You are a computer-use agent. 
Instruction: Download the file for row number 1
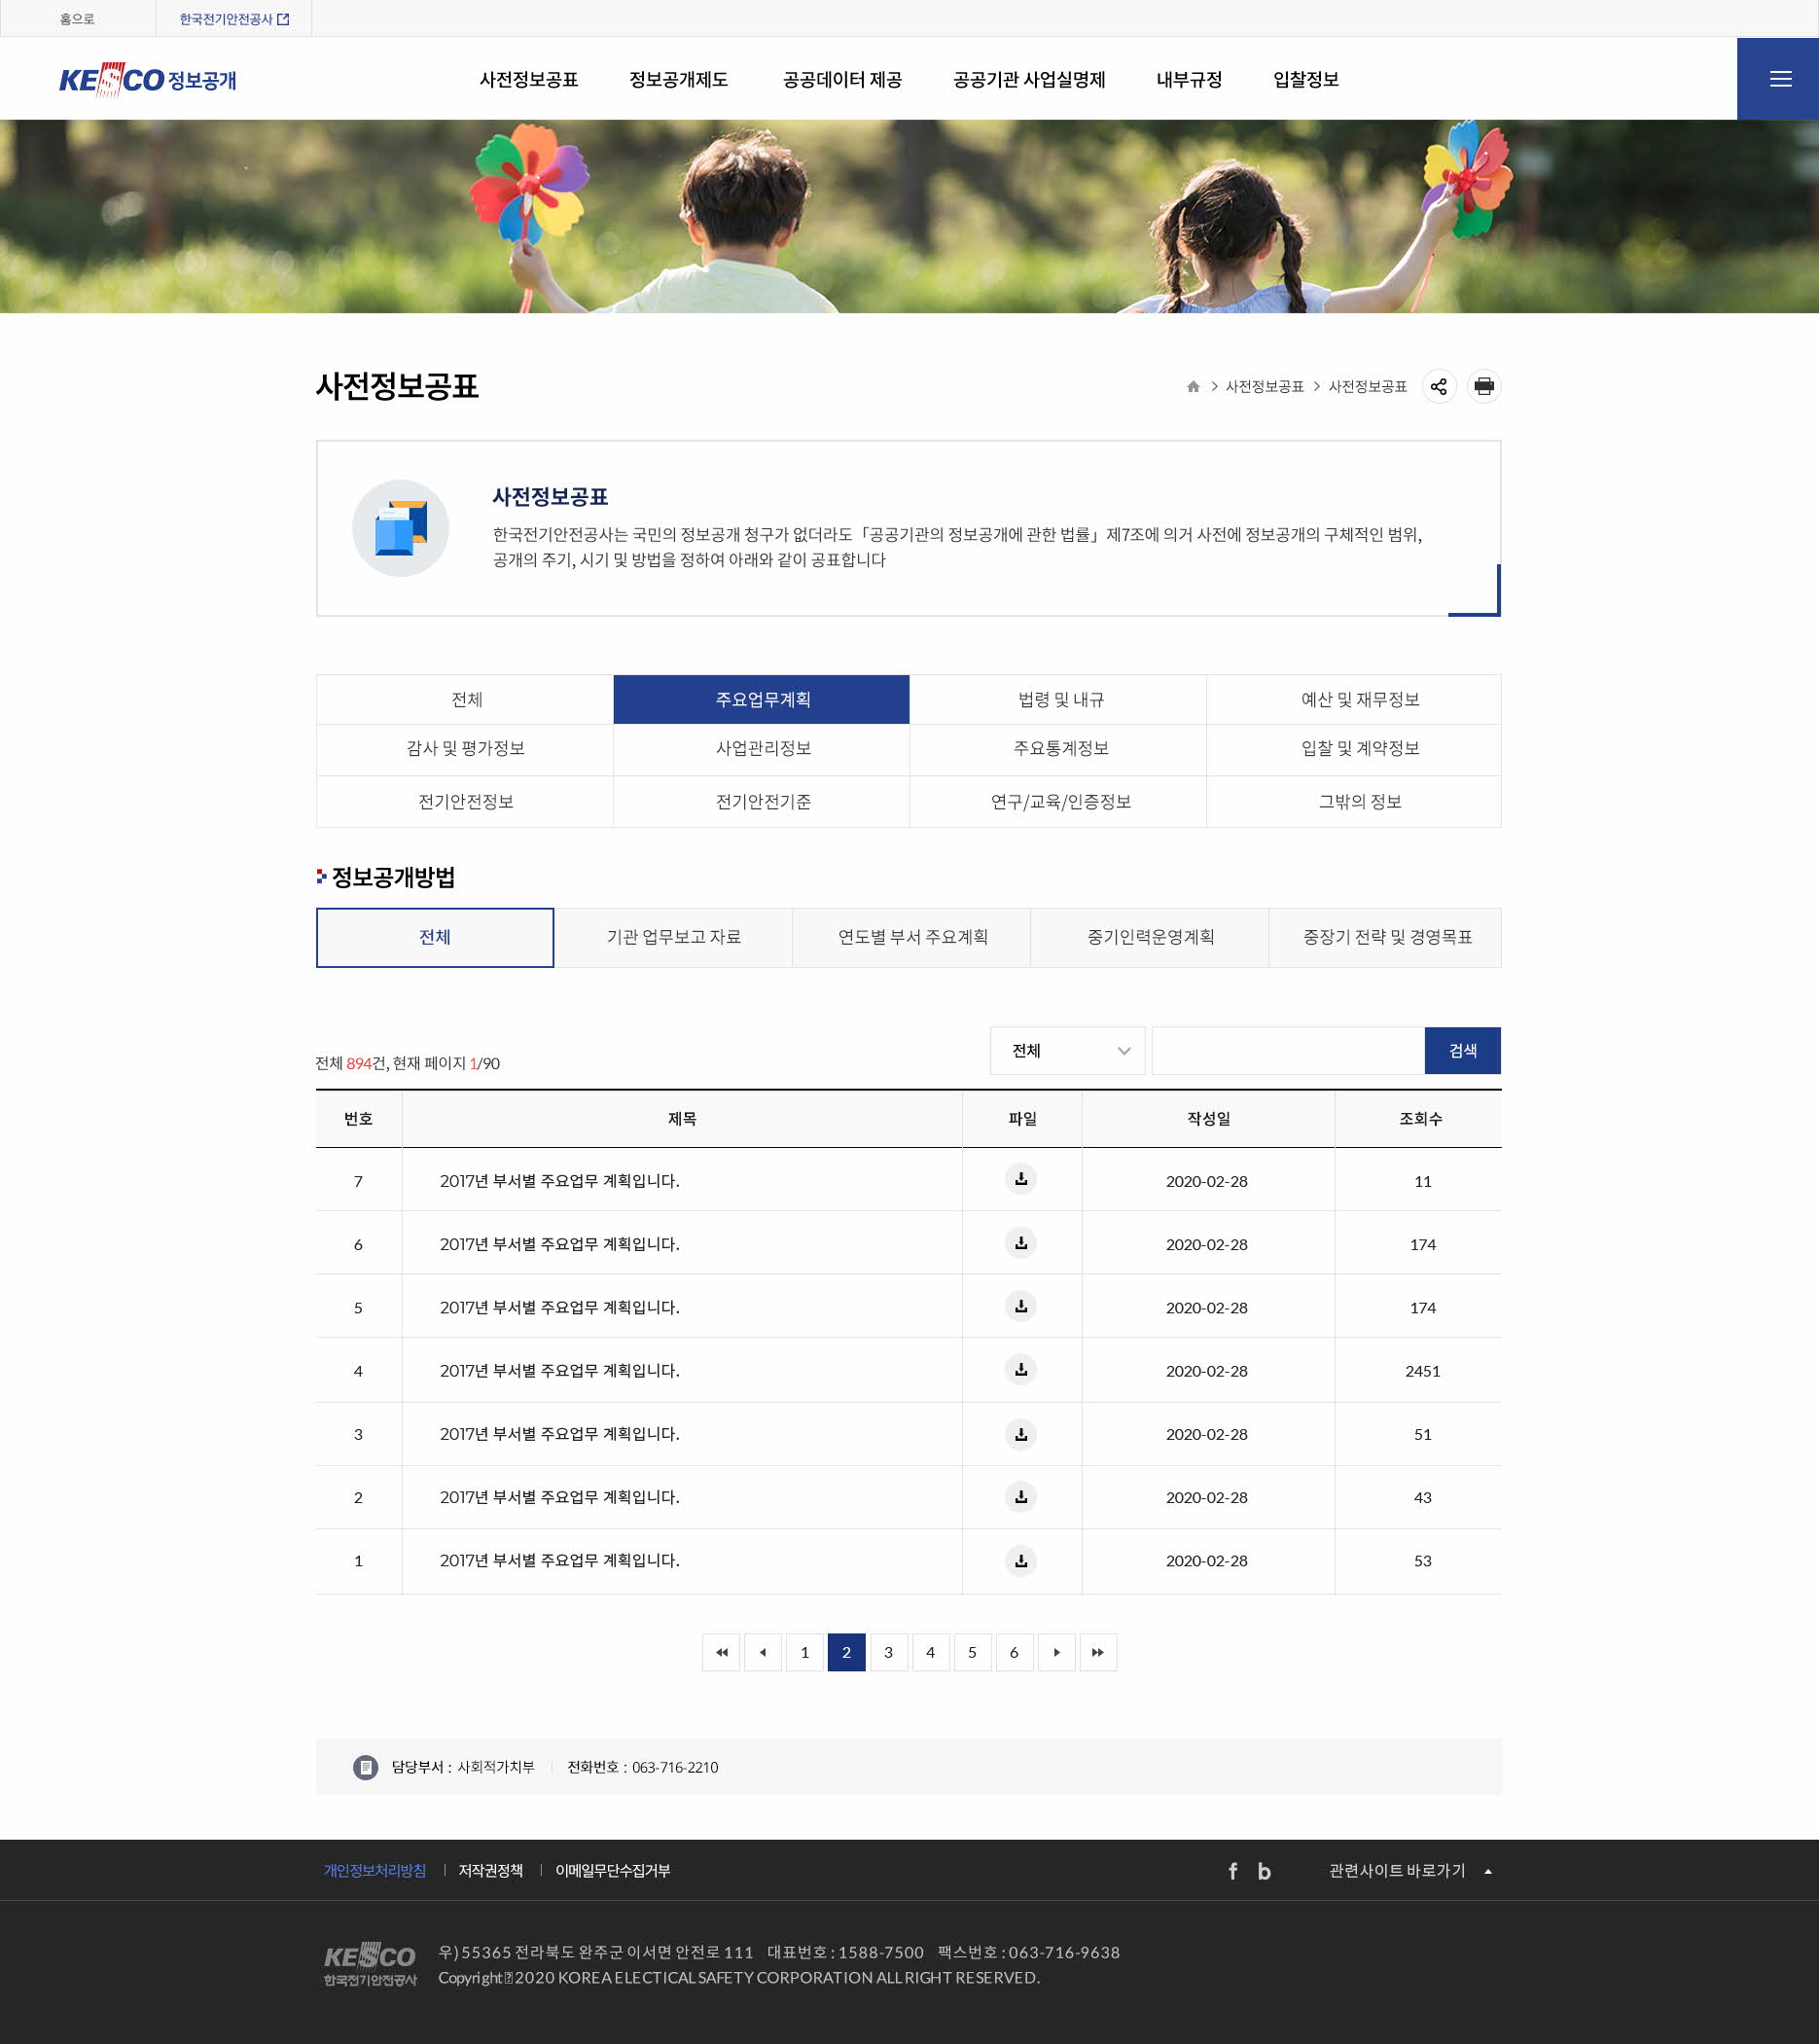[1021, 1560]
